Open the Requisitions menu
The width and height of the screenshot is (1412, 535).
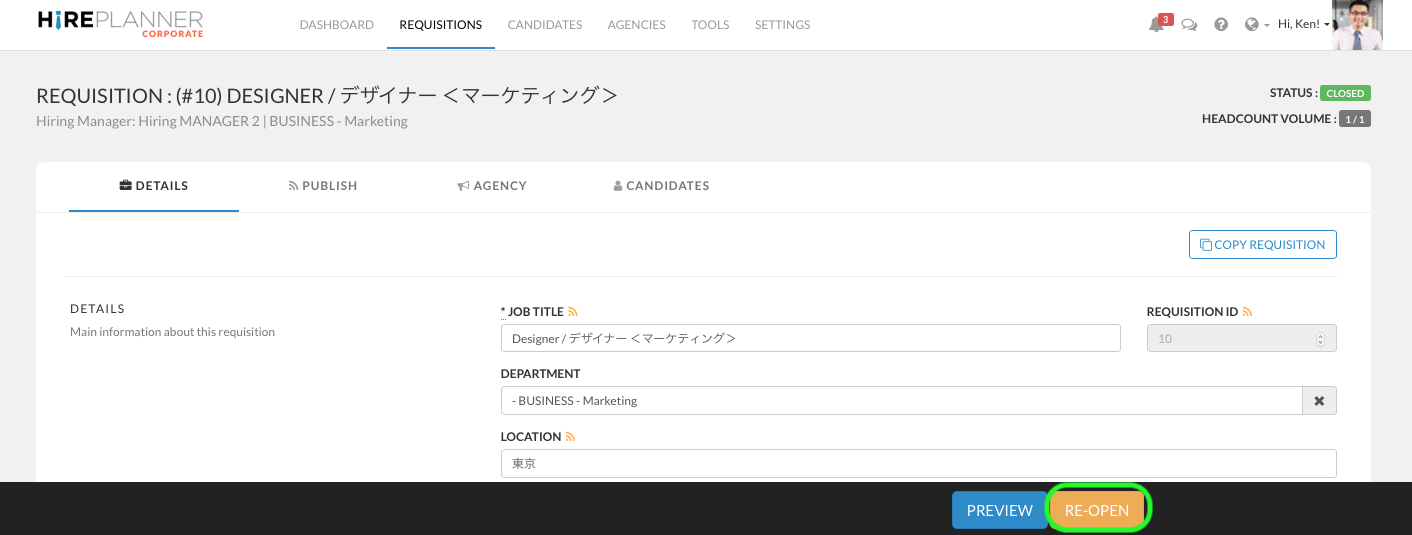[x=440, y=25]
